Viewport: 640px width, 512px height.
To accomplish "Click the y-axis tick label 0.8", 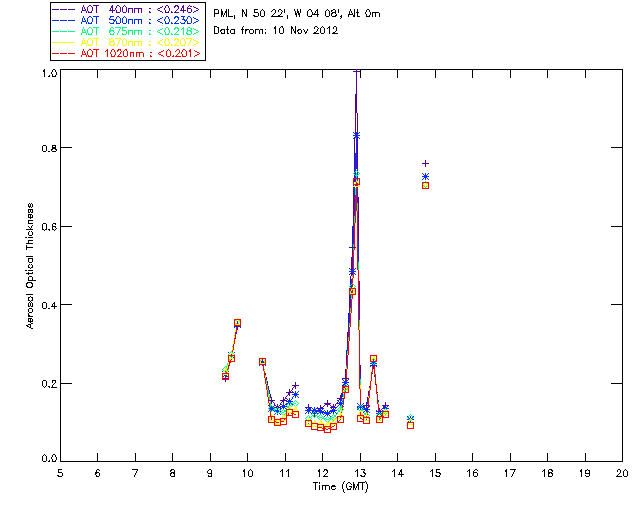I will pyautogui.click(x=49, y=148).
